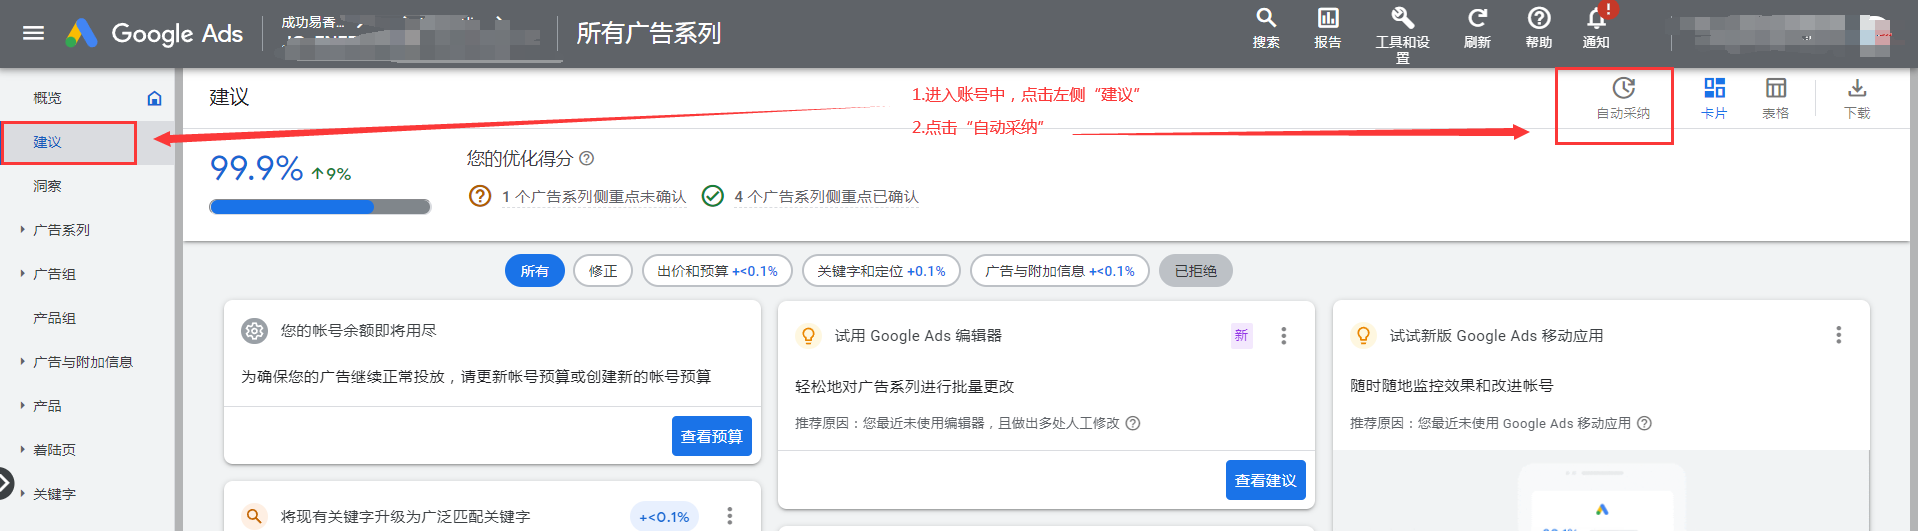Click the optimization score progress bar
The image size is (1918, 531).
point(320,207)
